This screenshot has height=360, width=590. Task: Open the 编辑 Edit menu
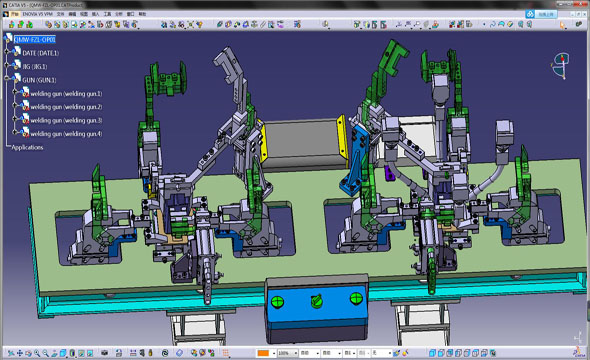(x=72, y=14)
